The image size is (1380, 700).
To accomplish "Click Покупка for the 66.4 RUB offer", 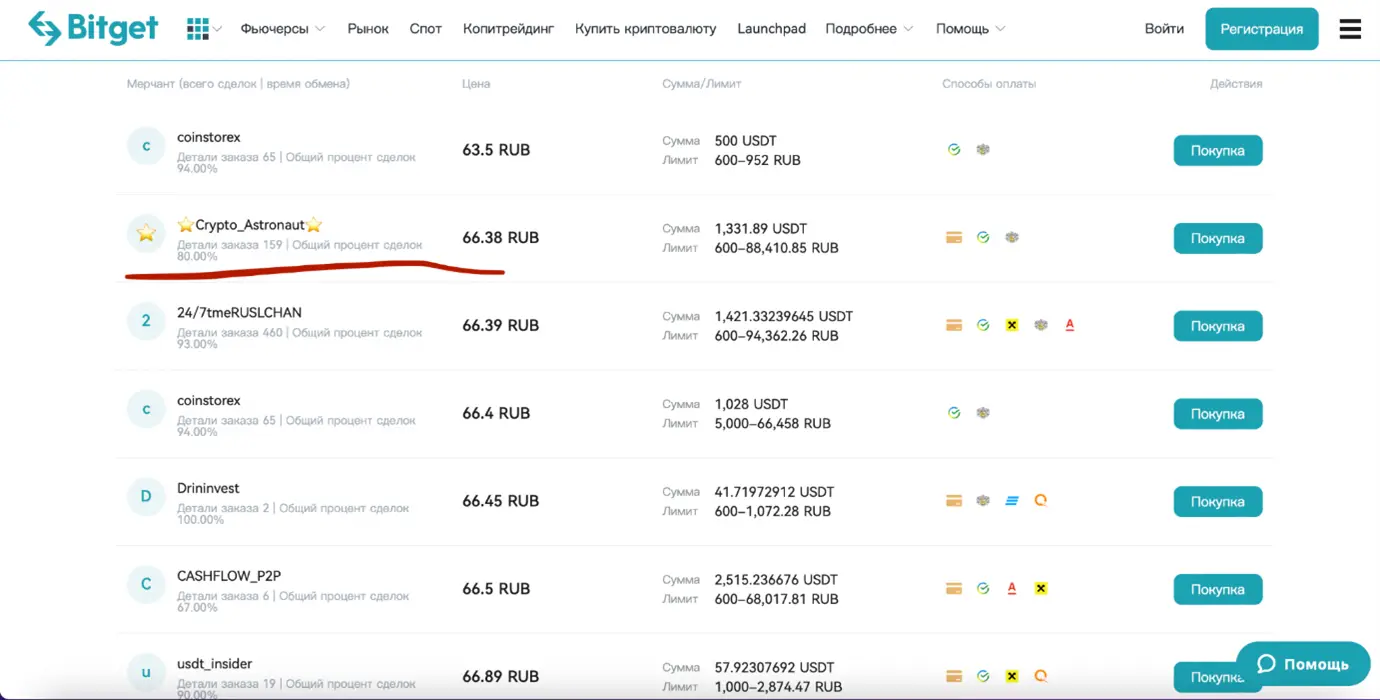I will pyautogui.click(x=1218, y=414).
